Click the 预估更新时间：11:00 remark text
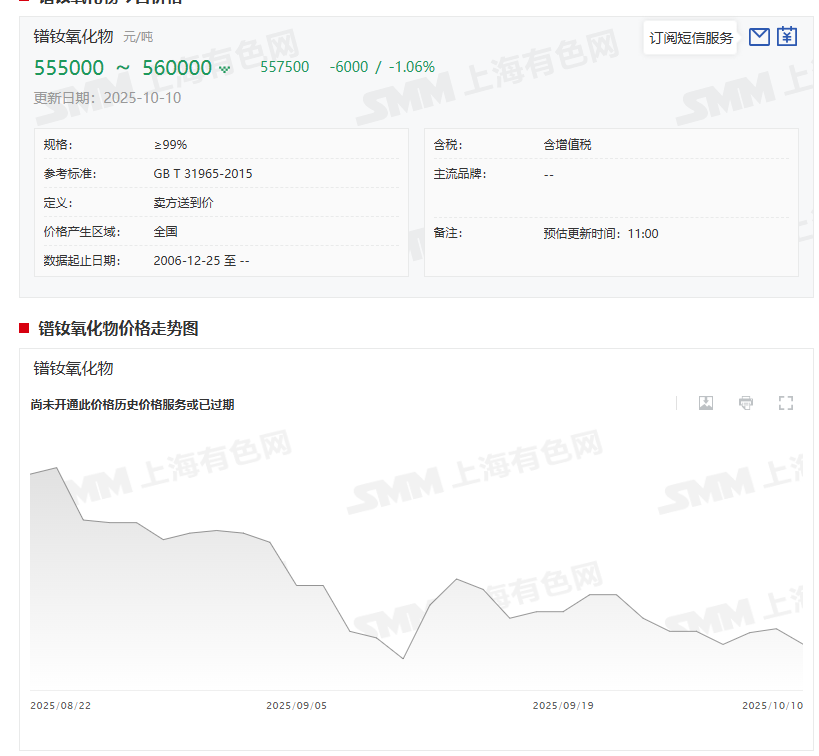 coord(600,234)
